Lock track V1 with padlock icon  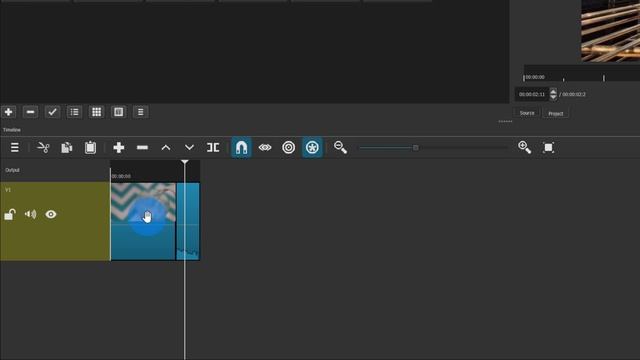coord(10,214)
